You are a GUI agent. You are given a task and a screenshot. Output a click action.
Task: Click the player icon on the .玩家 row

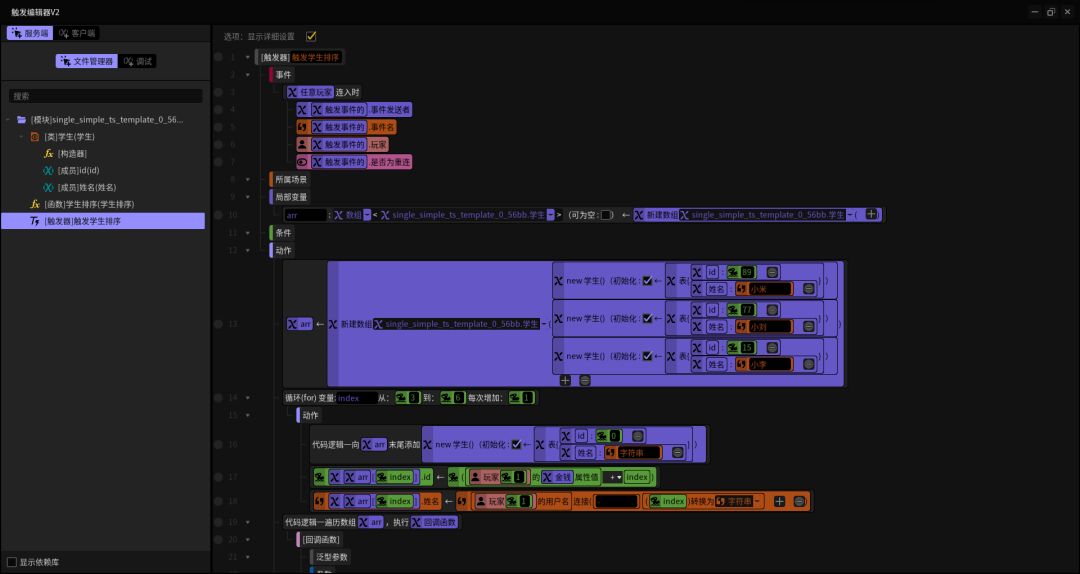(302, 145)
